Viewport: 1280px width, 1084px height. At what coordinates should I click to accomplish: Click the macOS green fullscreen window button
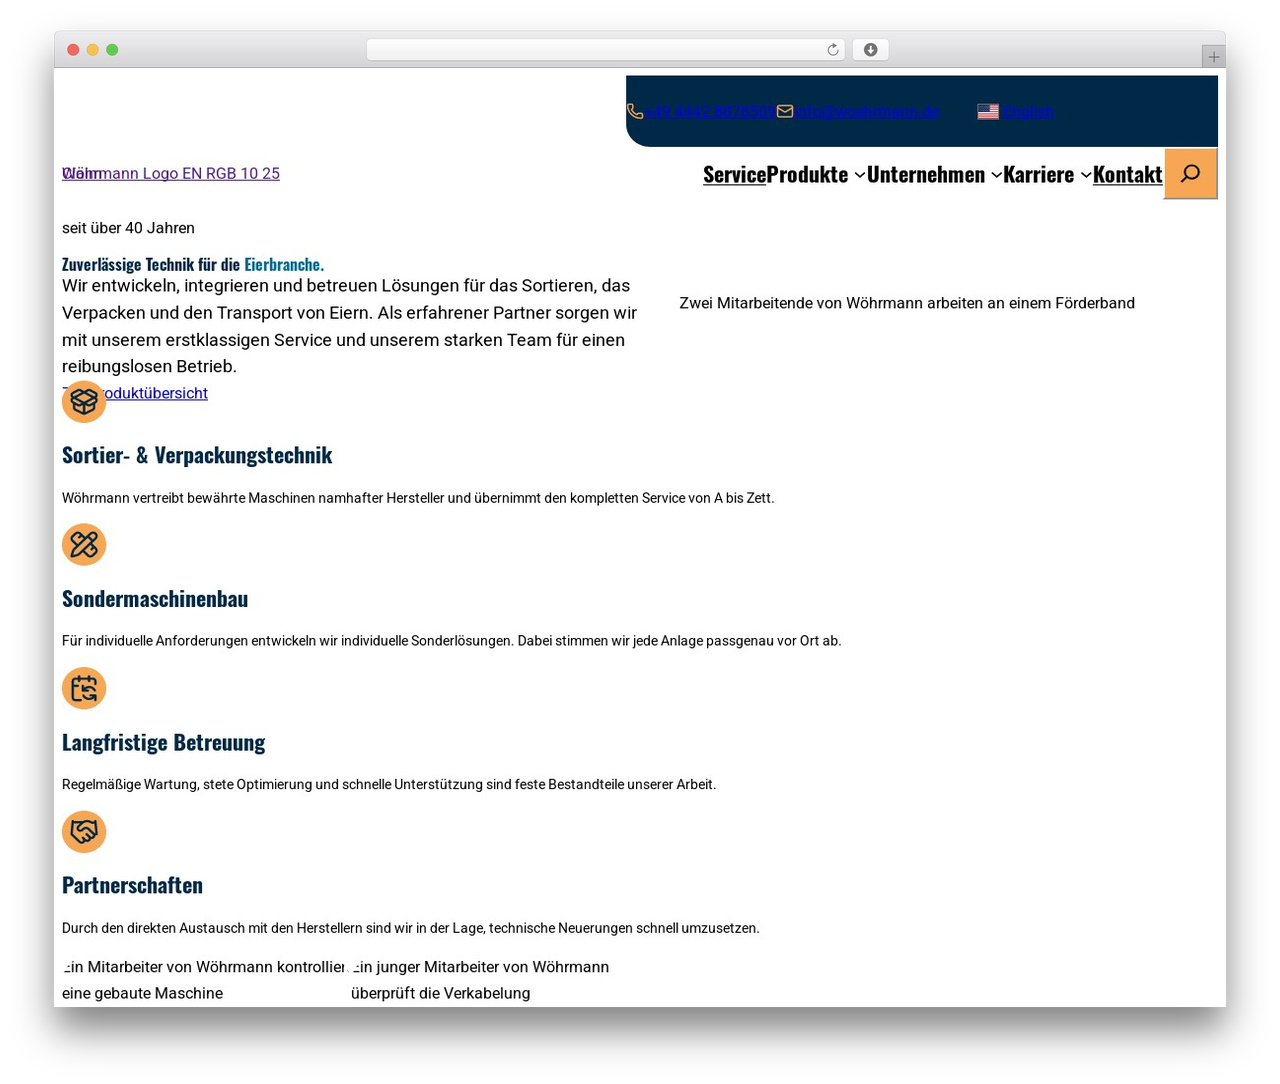(112, 50)
